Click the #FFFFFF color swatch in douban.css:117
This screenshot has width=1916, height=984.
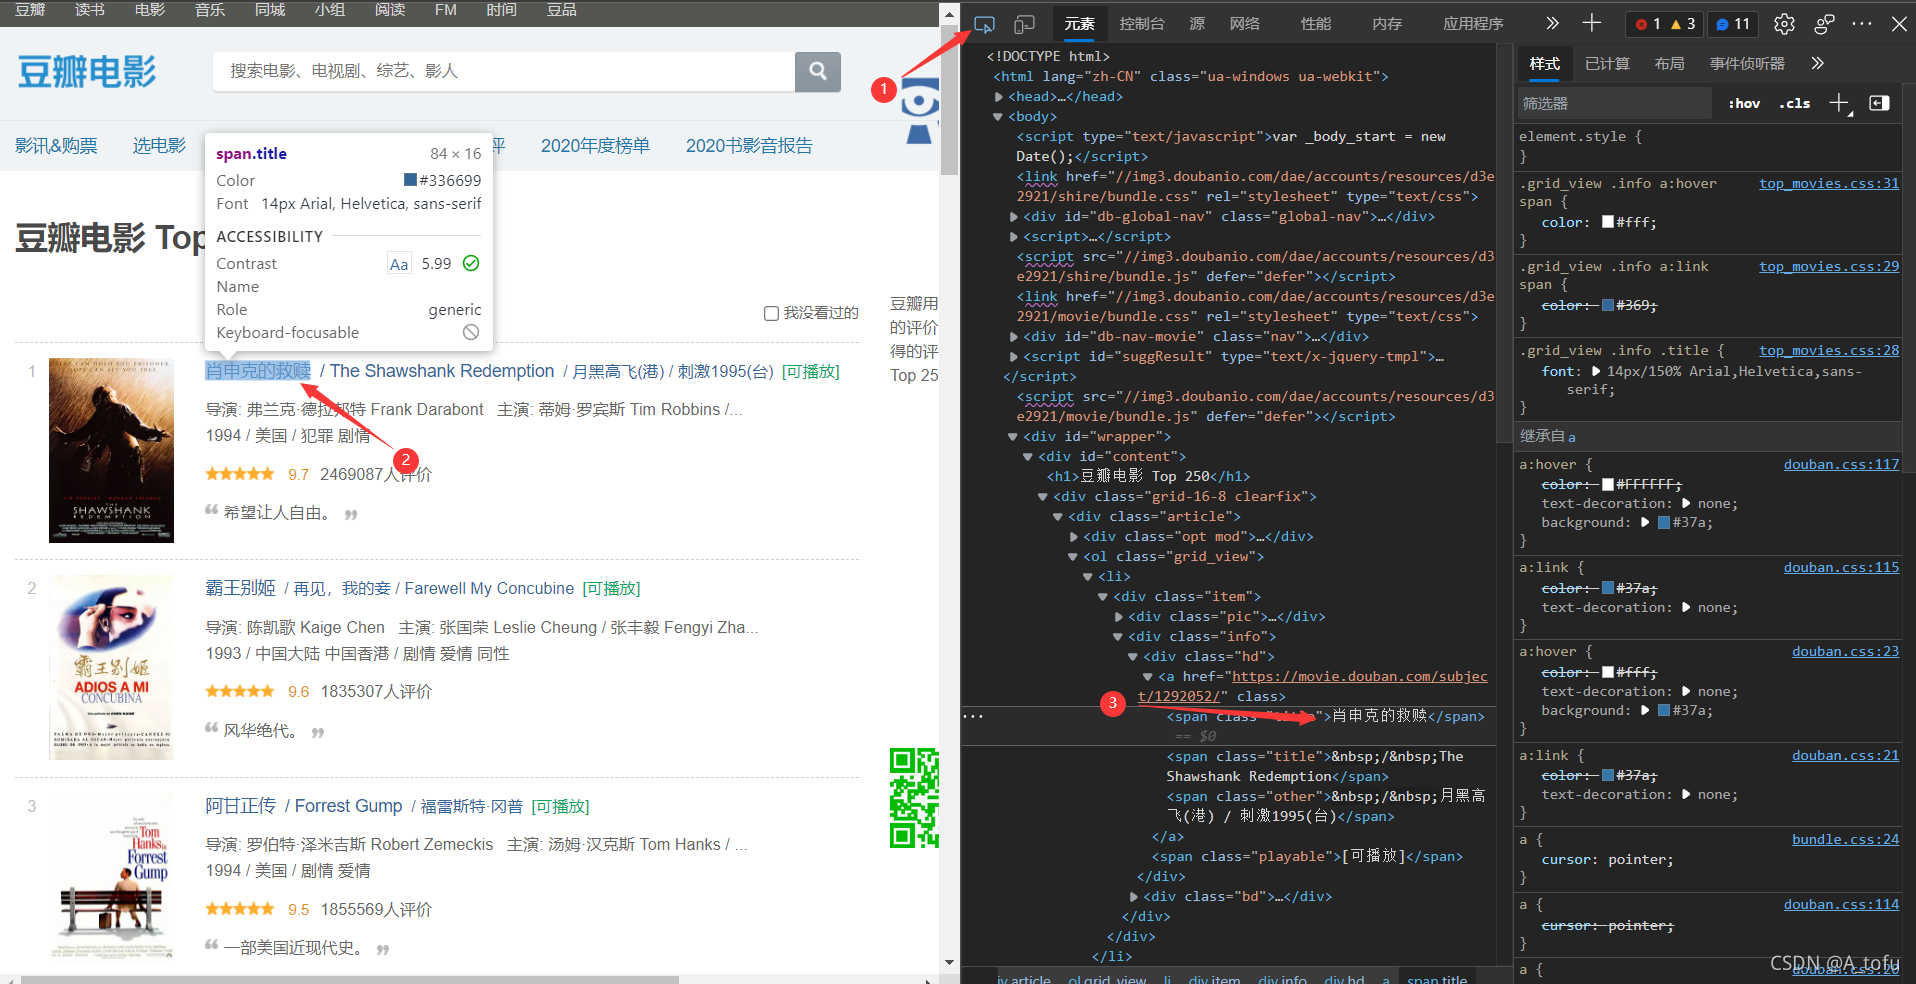click(x=1608, y=484)
